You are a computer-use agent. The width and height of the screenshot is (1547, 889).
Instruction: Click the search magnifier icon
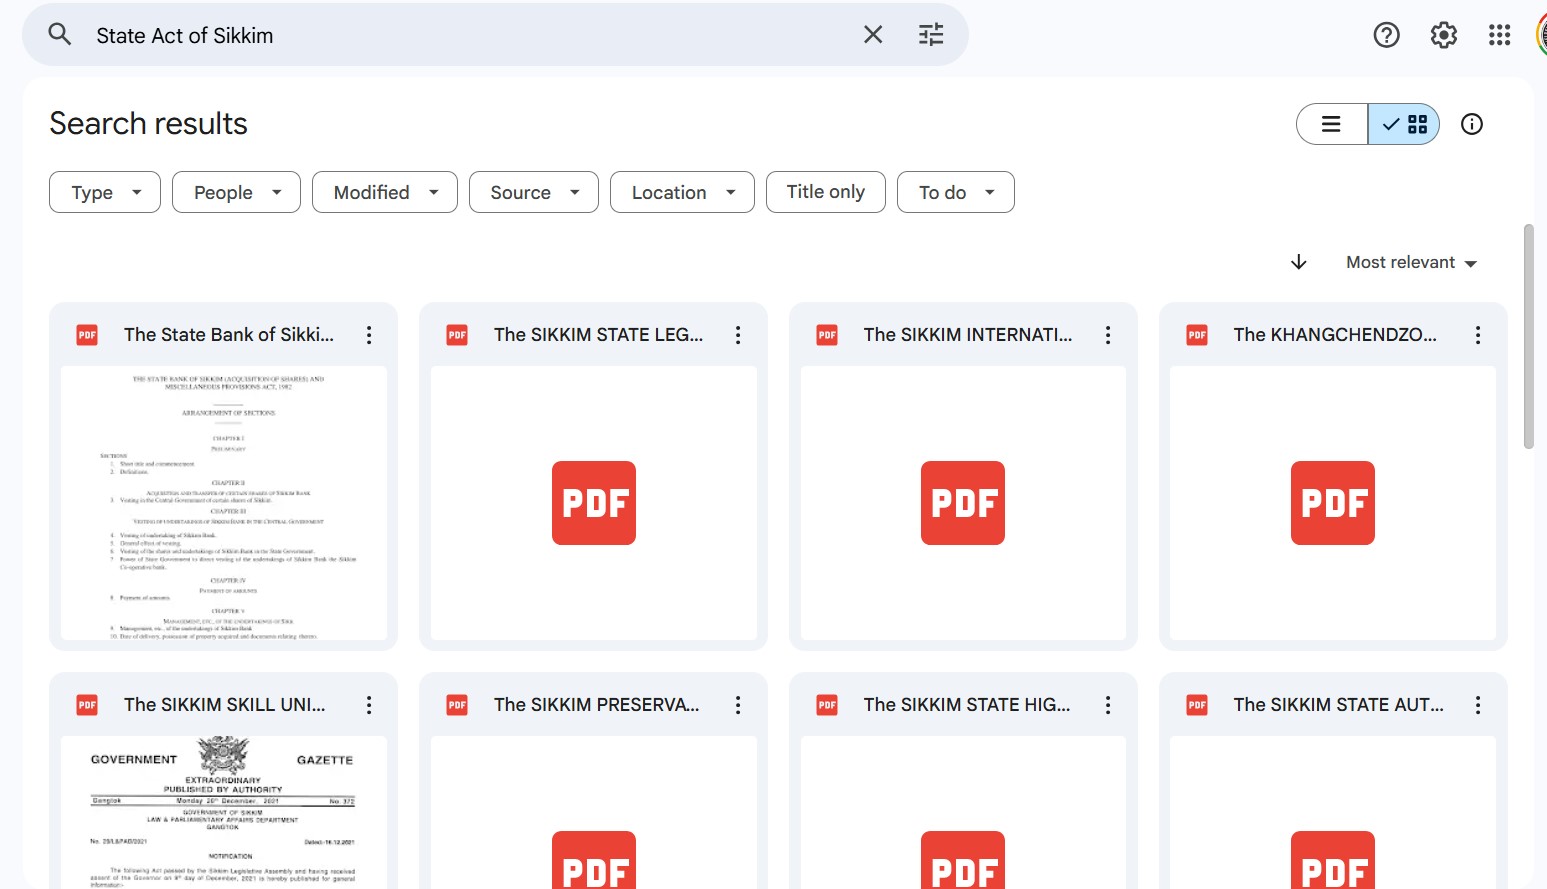(60, 35)
